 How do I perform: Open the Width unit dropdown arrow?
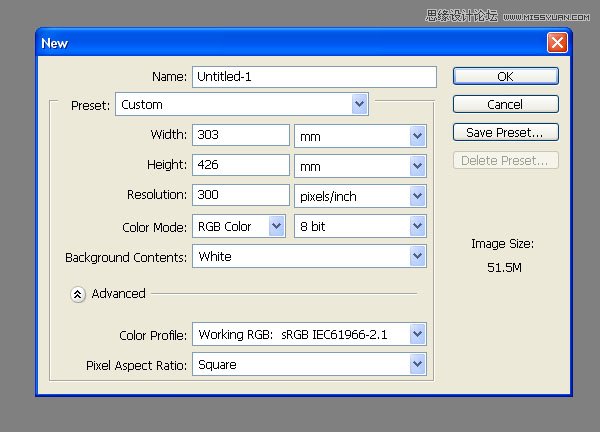click(417, 136)
